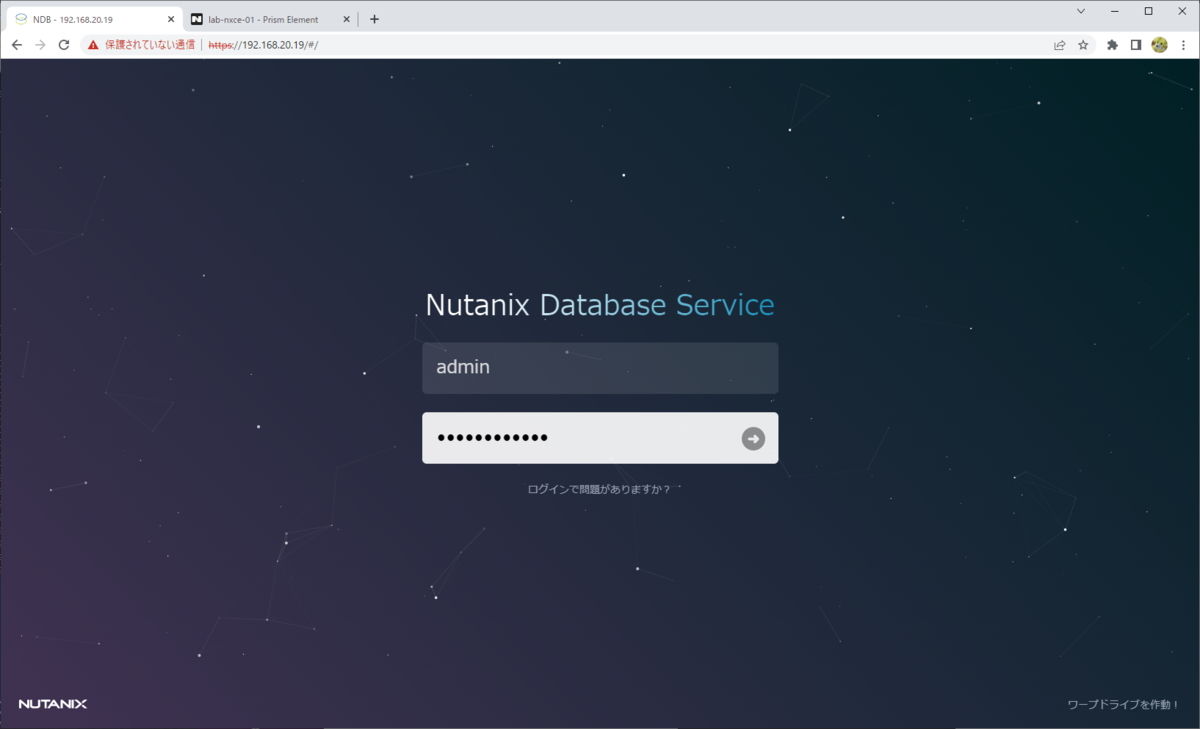
Task: Switch to NDB - 192.168.20.19 tab
Action: 95,19
